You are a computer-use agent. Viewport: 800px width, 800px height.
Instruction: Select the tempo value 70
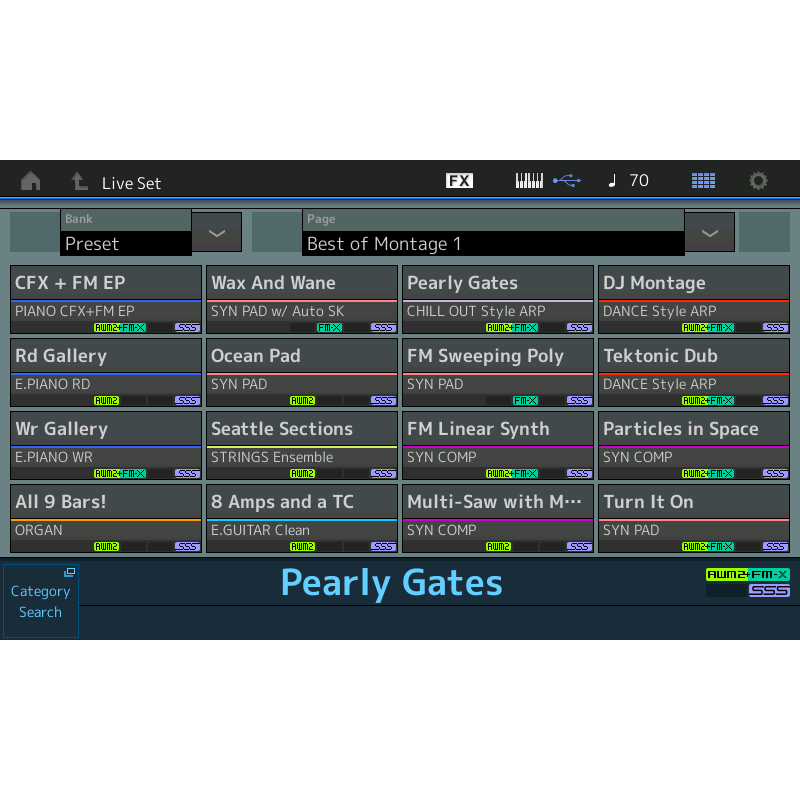(x=639, y=181)
